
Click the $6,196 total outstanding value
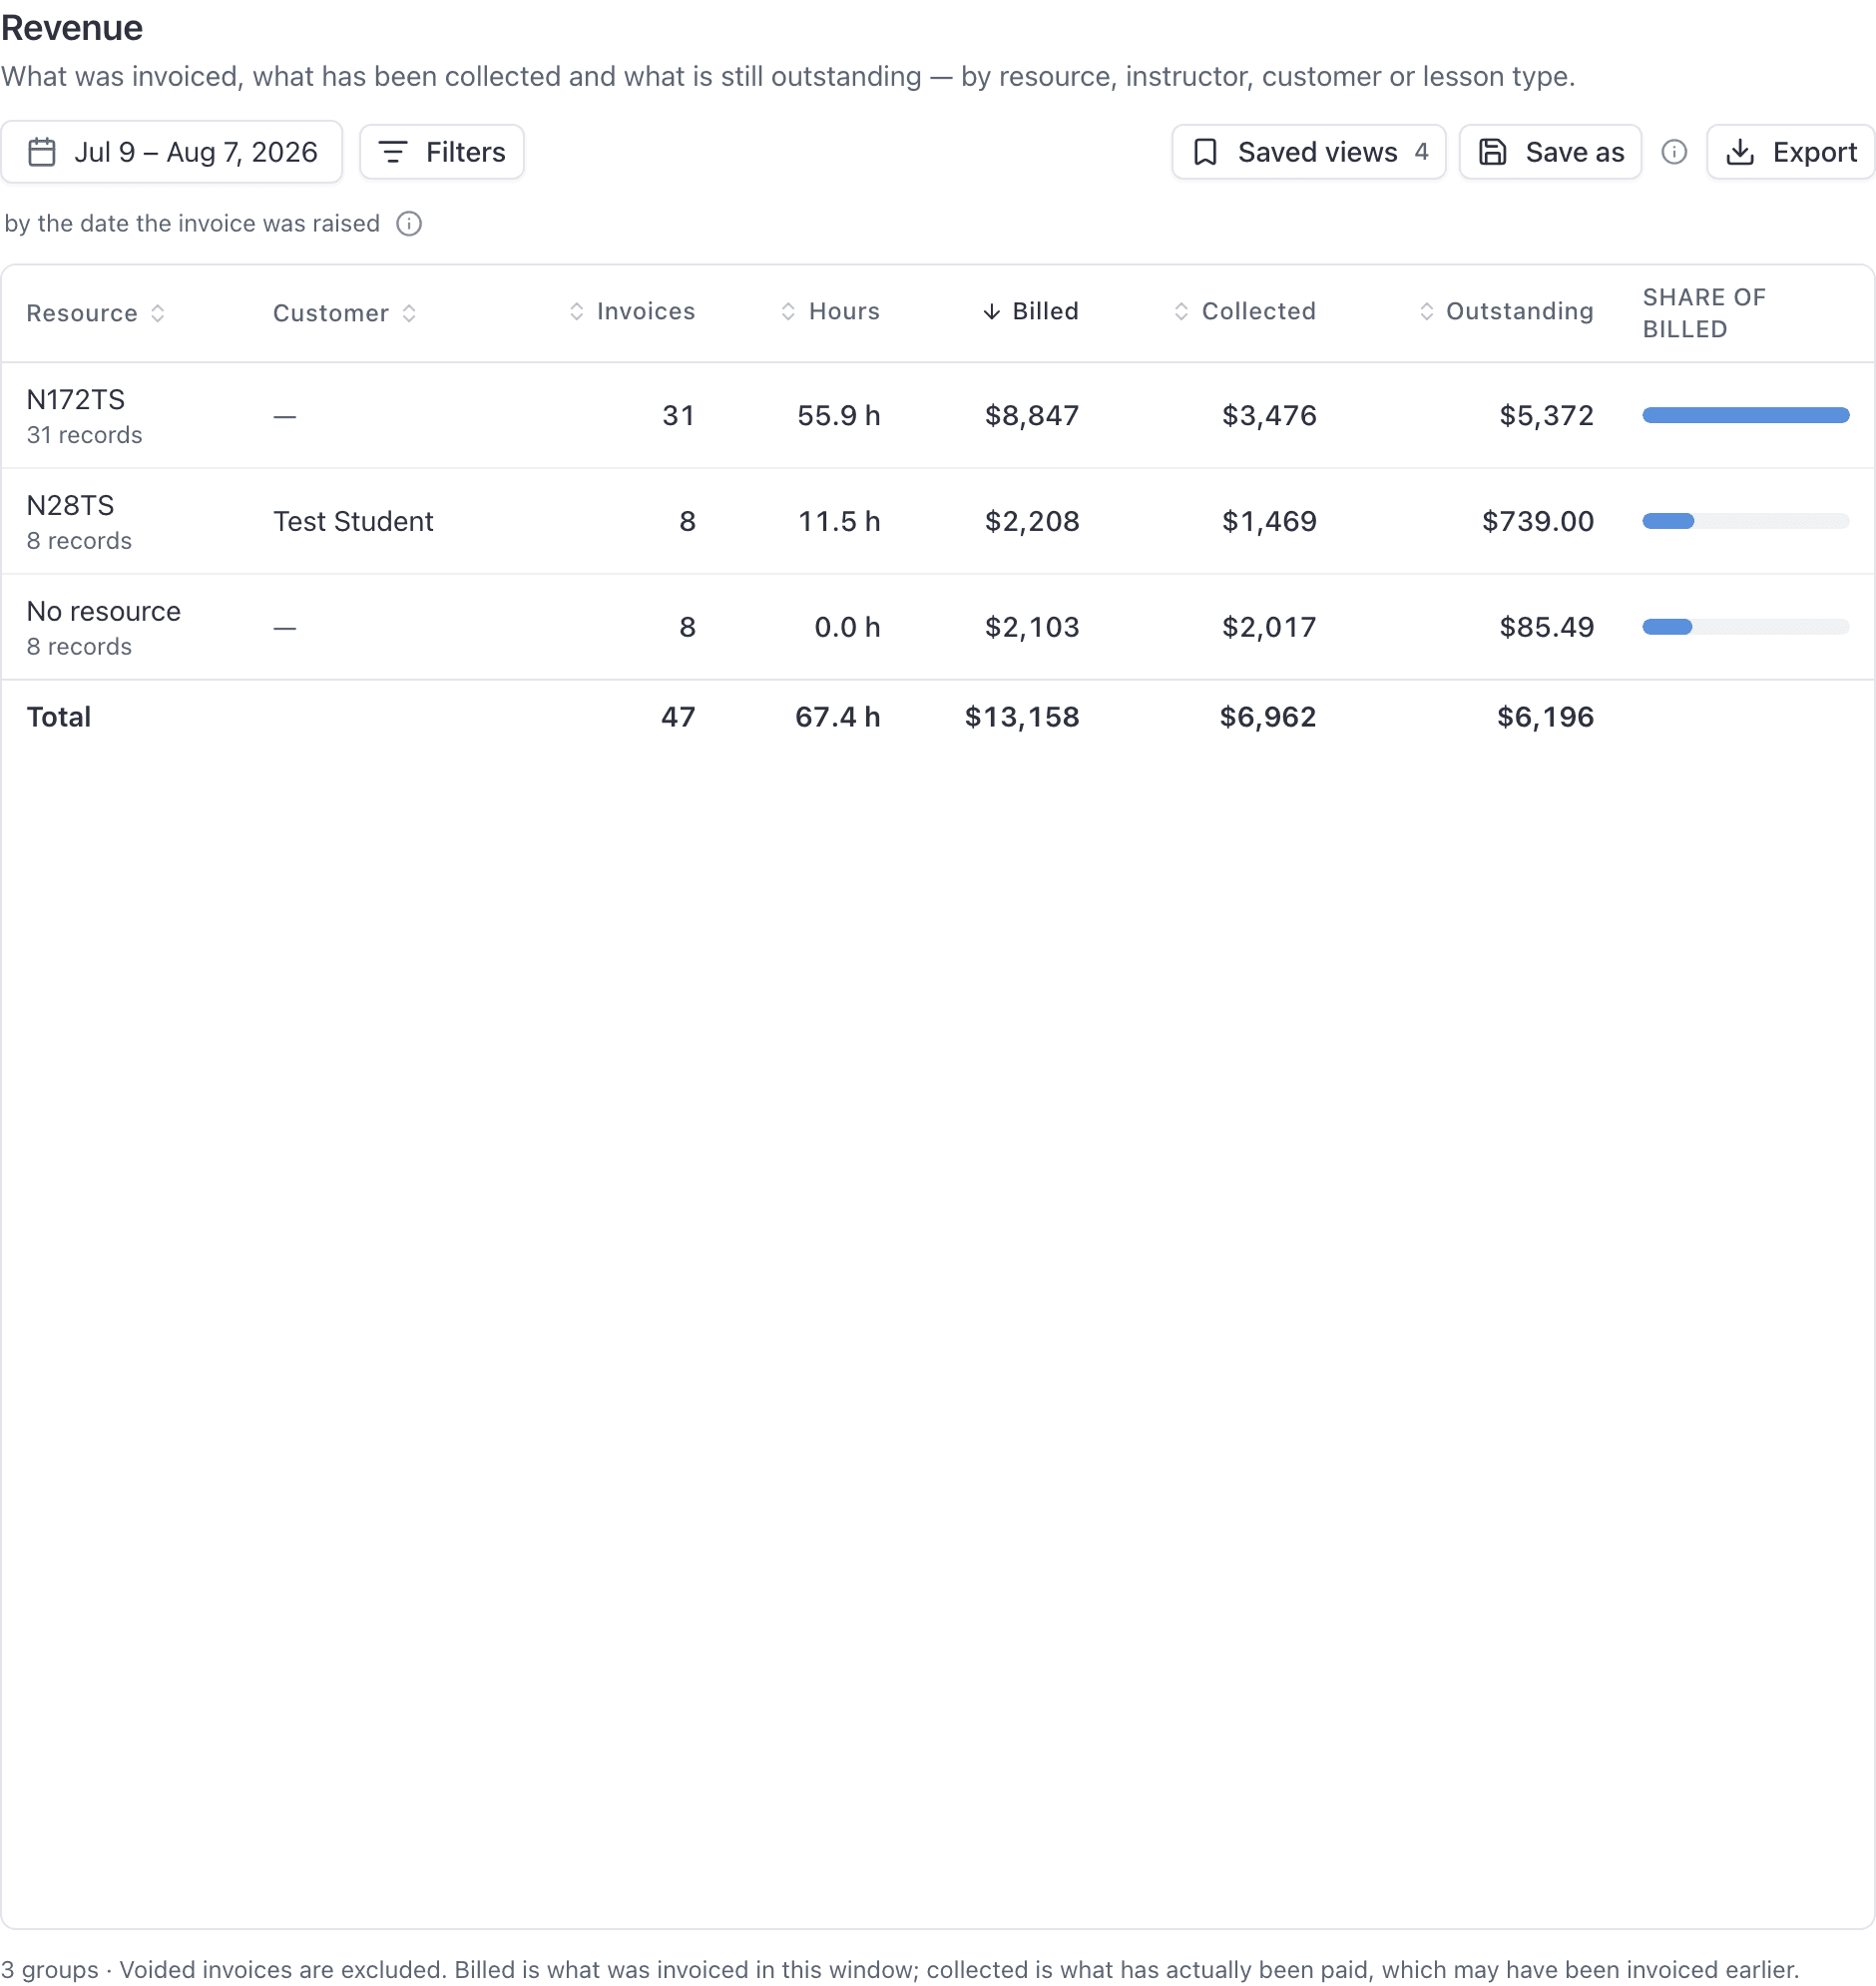point(1545,717)
